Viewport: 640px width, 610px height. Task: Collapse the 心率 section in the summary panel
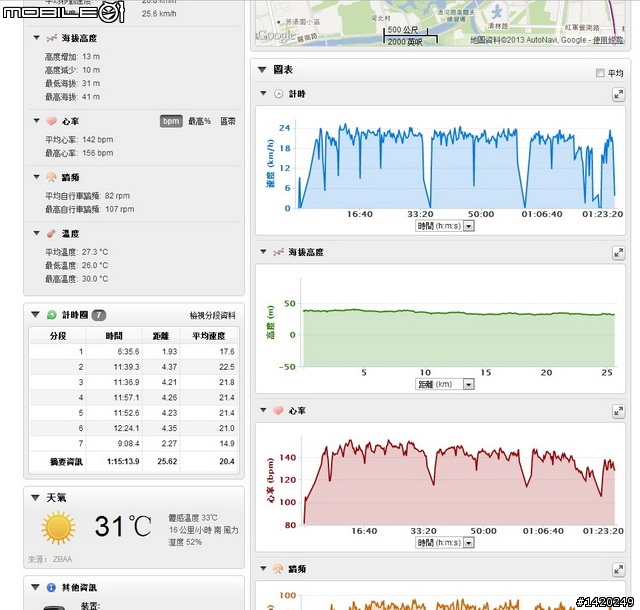pyautogui.click(x=36, y=121)
